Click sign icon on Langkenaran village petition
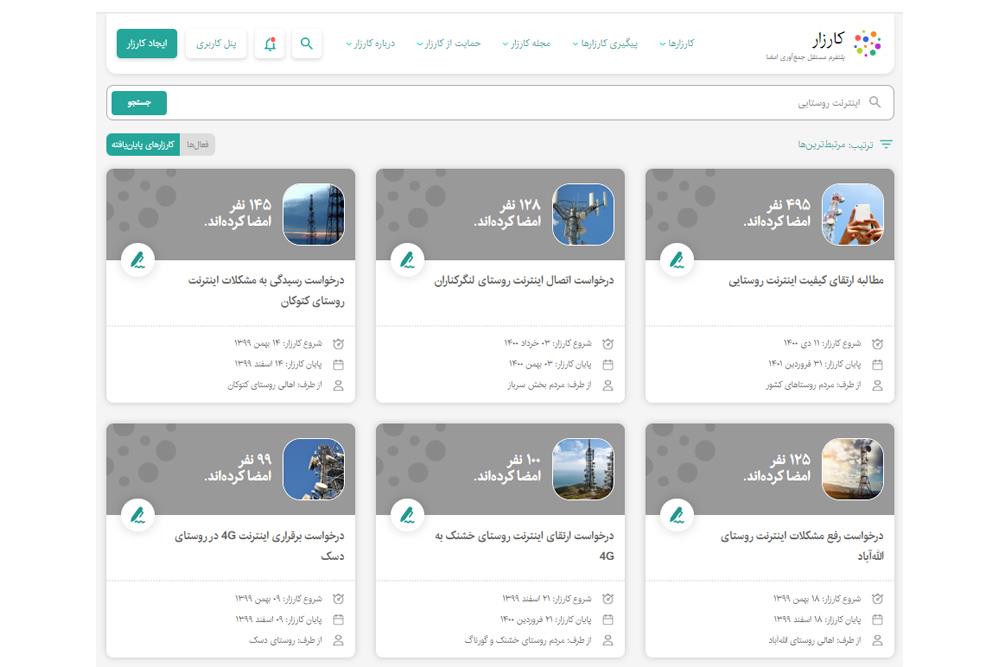 [x=407, y=261]
